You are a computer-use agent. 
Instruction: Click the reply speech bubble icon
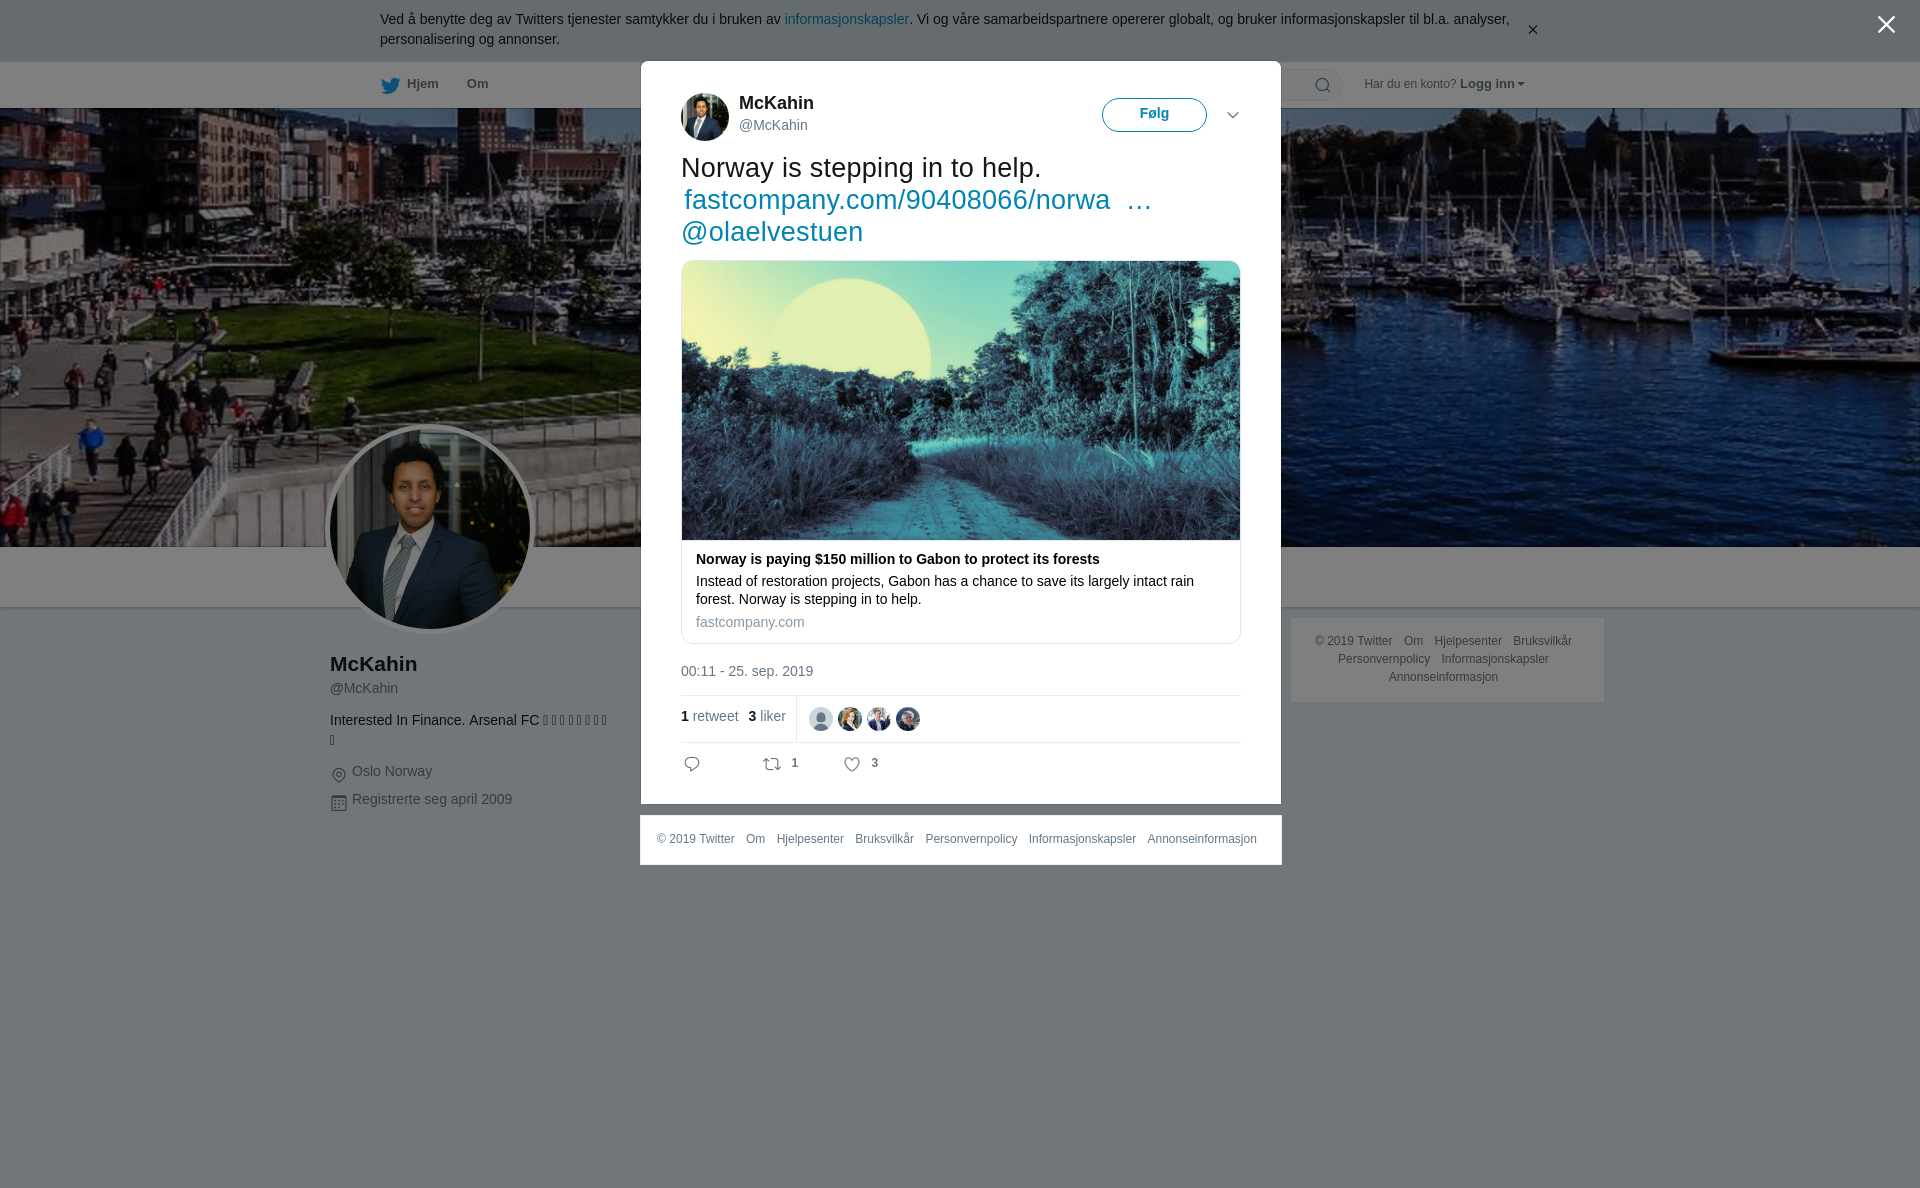click(x=692, y=764)
